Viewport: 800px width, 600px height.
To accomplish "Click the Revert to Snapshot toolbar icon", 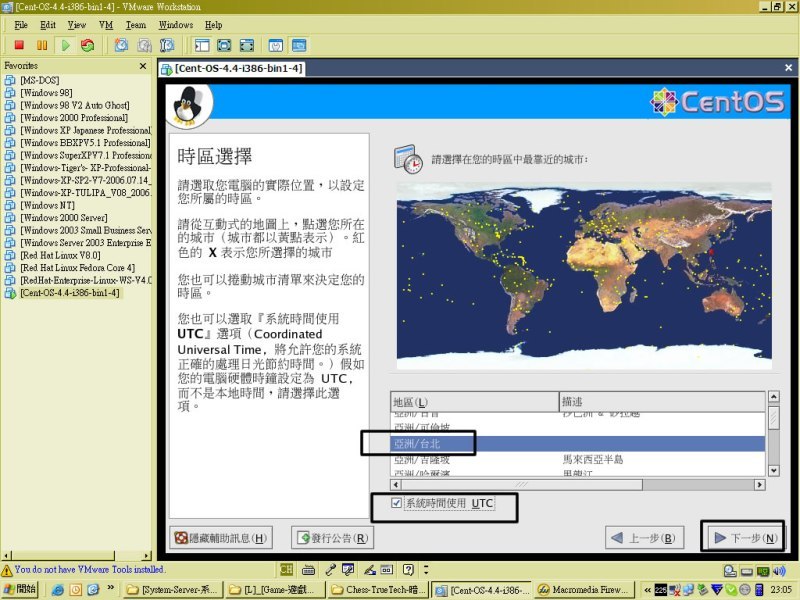I will tap(144, 45).
